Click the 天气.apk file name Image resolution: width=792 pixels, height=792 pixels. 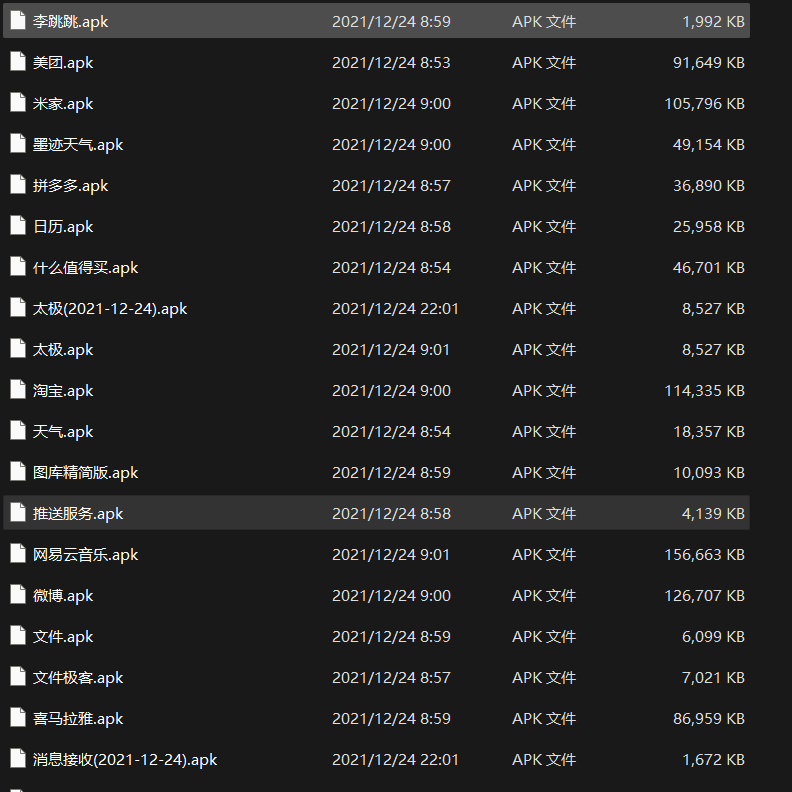click(x=63, y=431)
